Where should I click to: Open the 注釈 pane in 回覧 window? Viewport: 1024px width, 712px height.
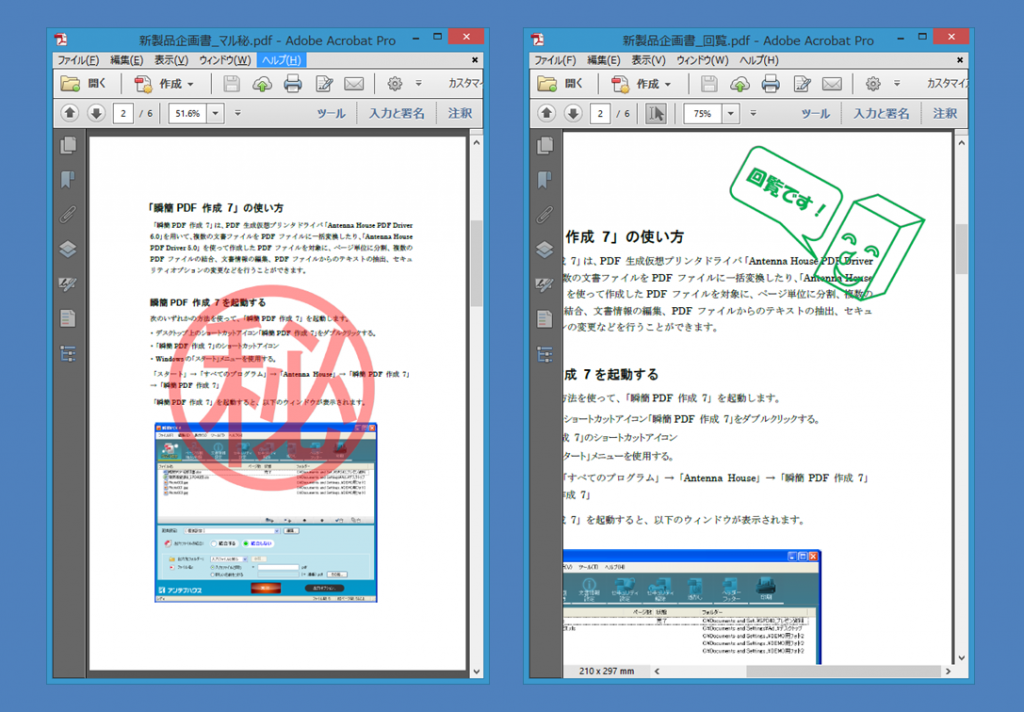click(944, 114)
